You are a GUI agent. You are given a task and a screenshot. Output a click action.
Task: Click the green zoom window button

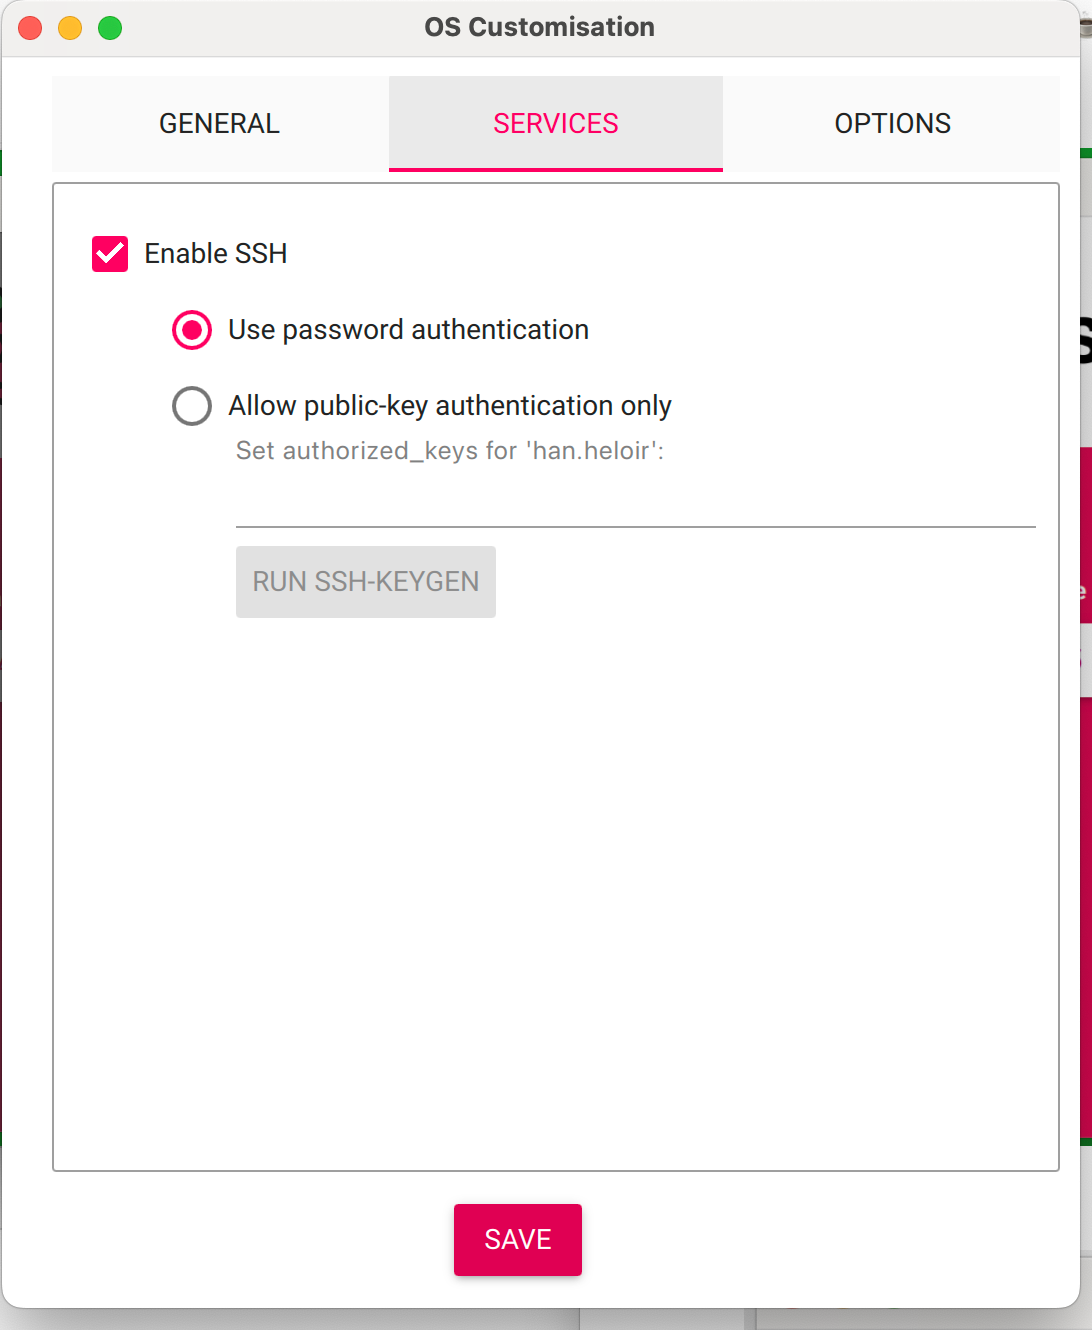tap(110, 28)
